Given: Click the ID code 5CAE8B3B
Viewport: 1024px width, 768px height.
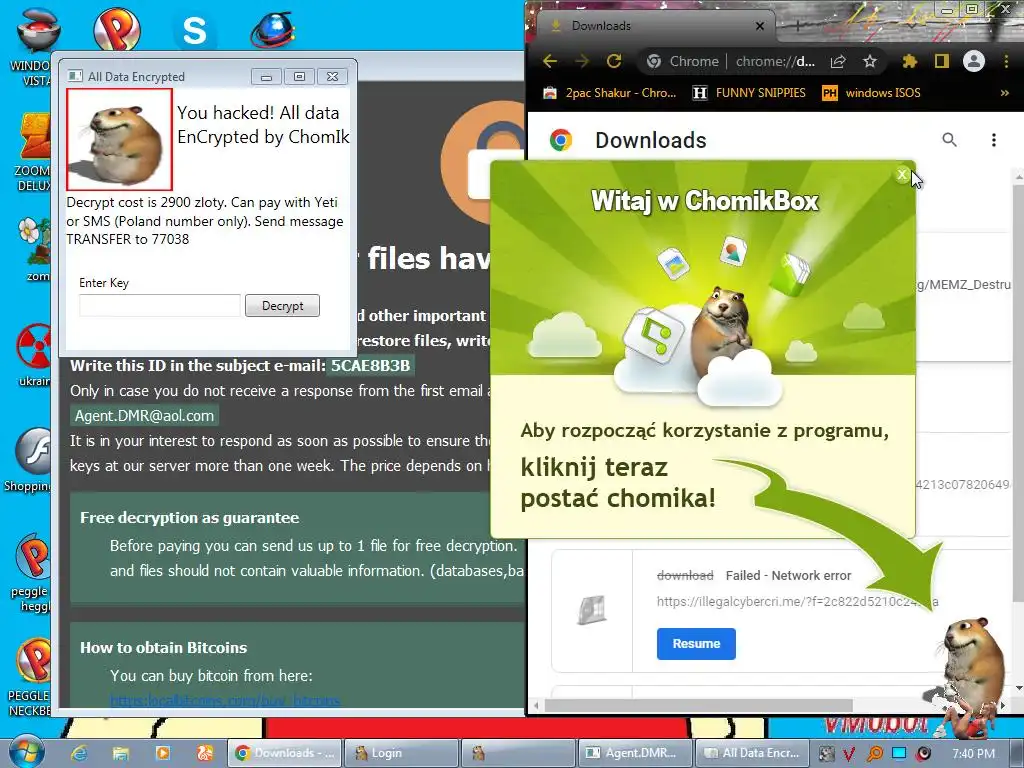Looking at the screenshot, I should [370, 365].
